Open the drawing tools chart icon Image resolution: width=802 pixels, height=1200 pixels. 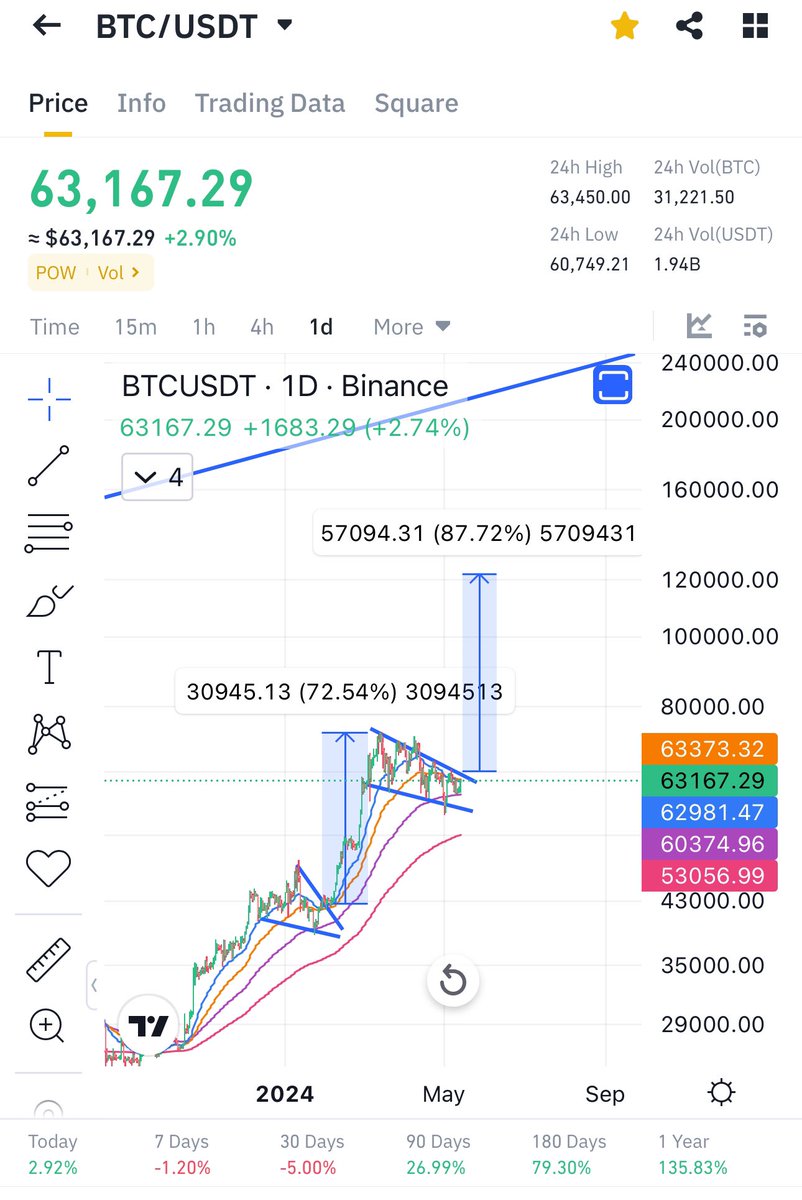coord(699,326)
